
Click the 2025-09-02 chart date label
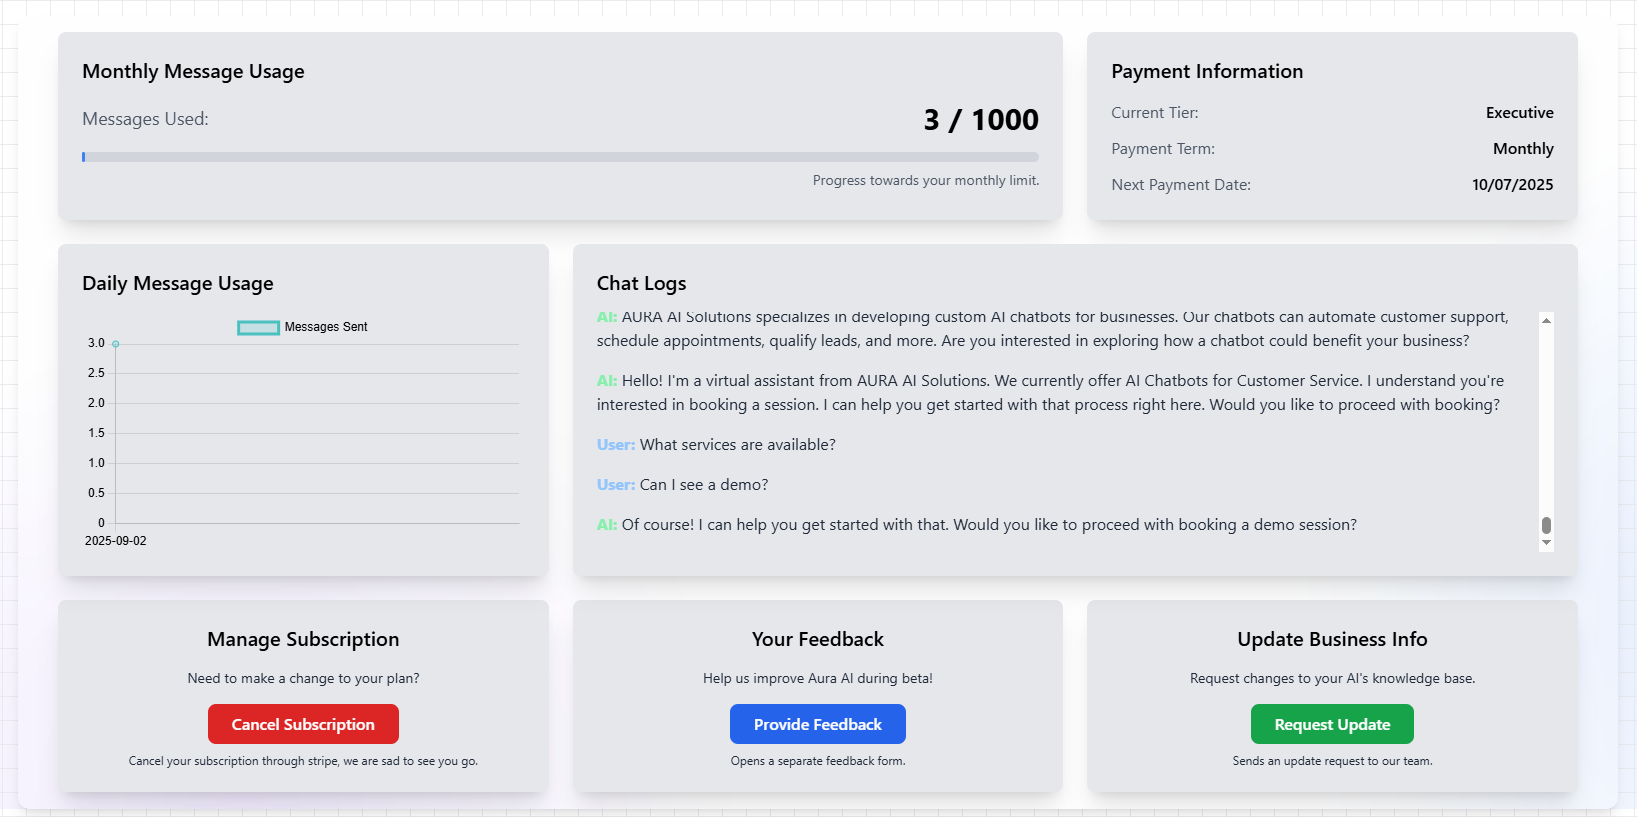tap(116, 541)
